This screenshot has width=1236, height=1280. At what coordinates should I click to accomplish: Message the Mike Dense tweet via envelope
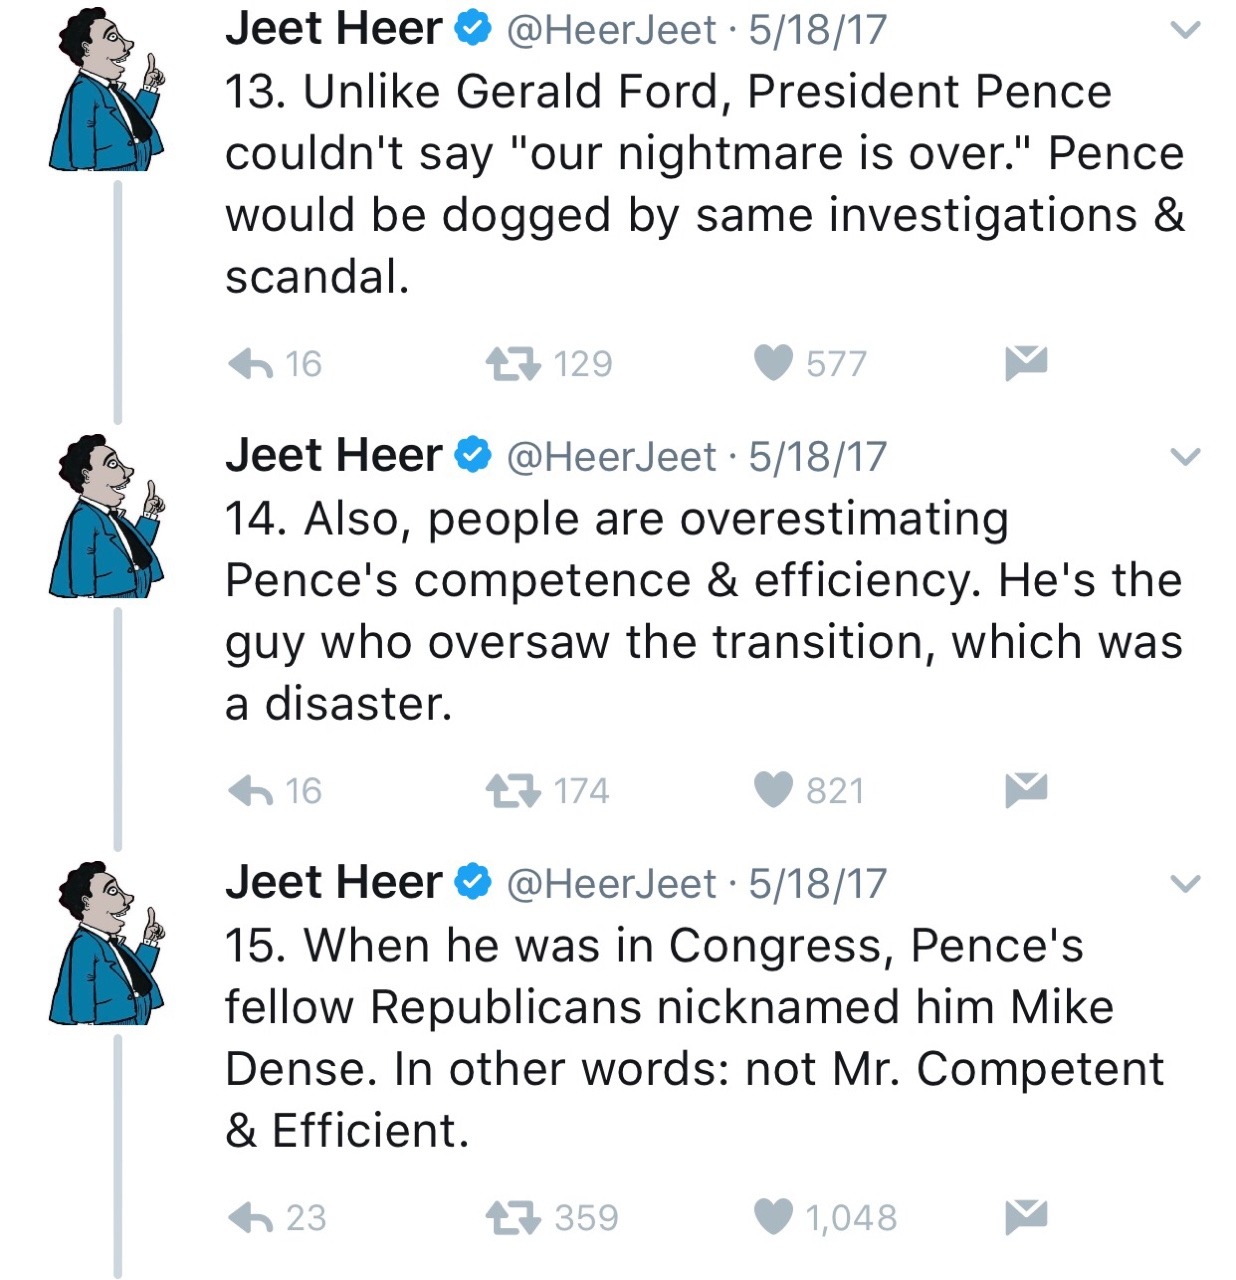(x=1026, y=1217)
